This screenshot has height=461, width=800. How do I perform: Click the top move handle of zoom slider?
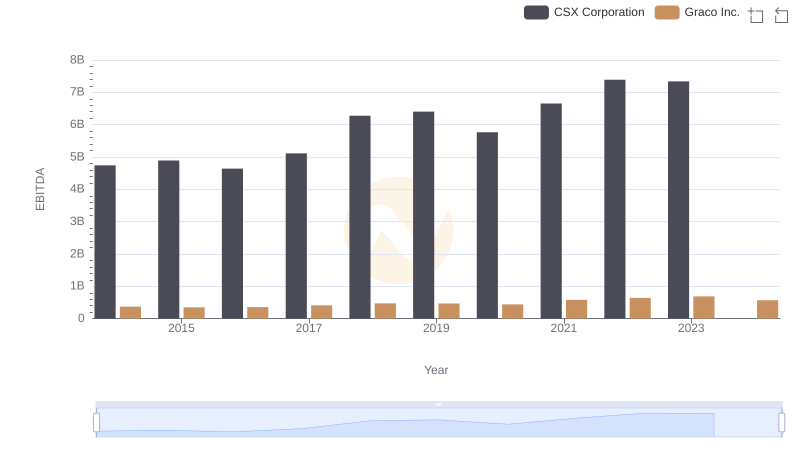[x=439, y=404]
